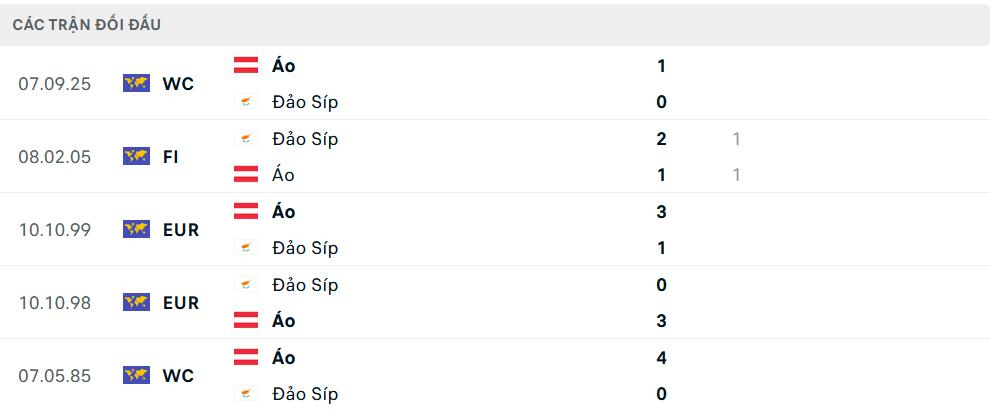
Task: Click Cyprus flag in 08.02.05 match
Action: pyautogui.click(x=246, y=139)
